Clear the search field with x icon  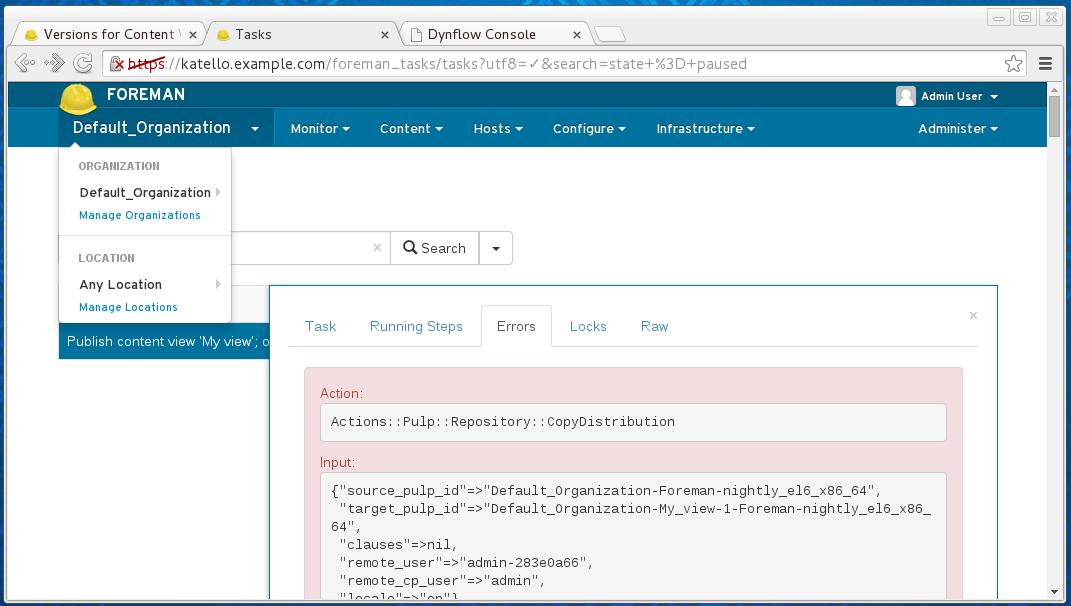tap(377, 247)
